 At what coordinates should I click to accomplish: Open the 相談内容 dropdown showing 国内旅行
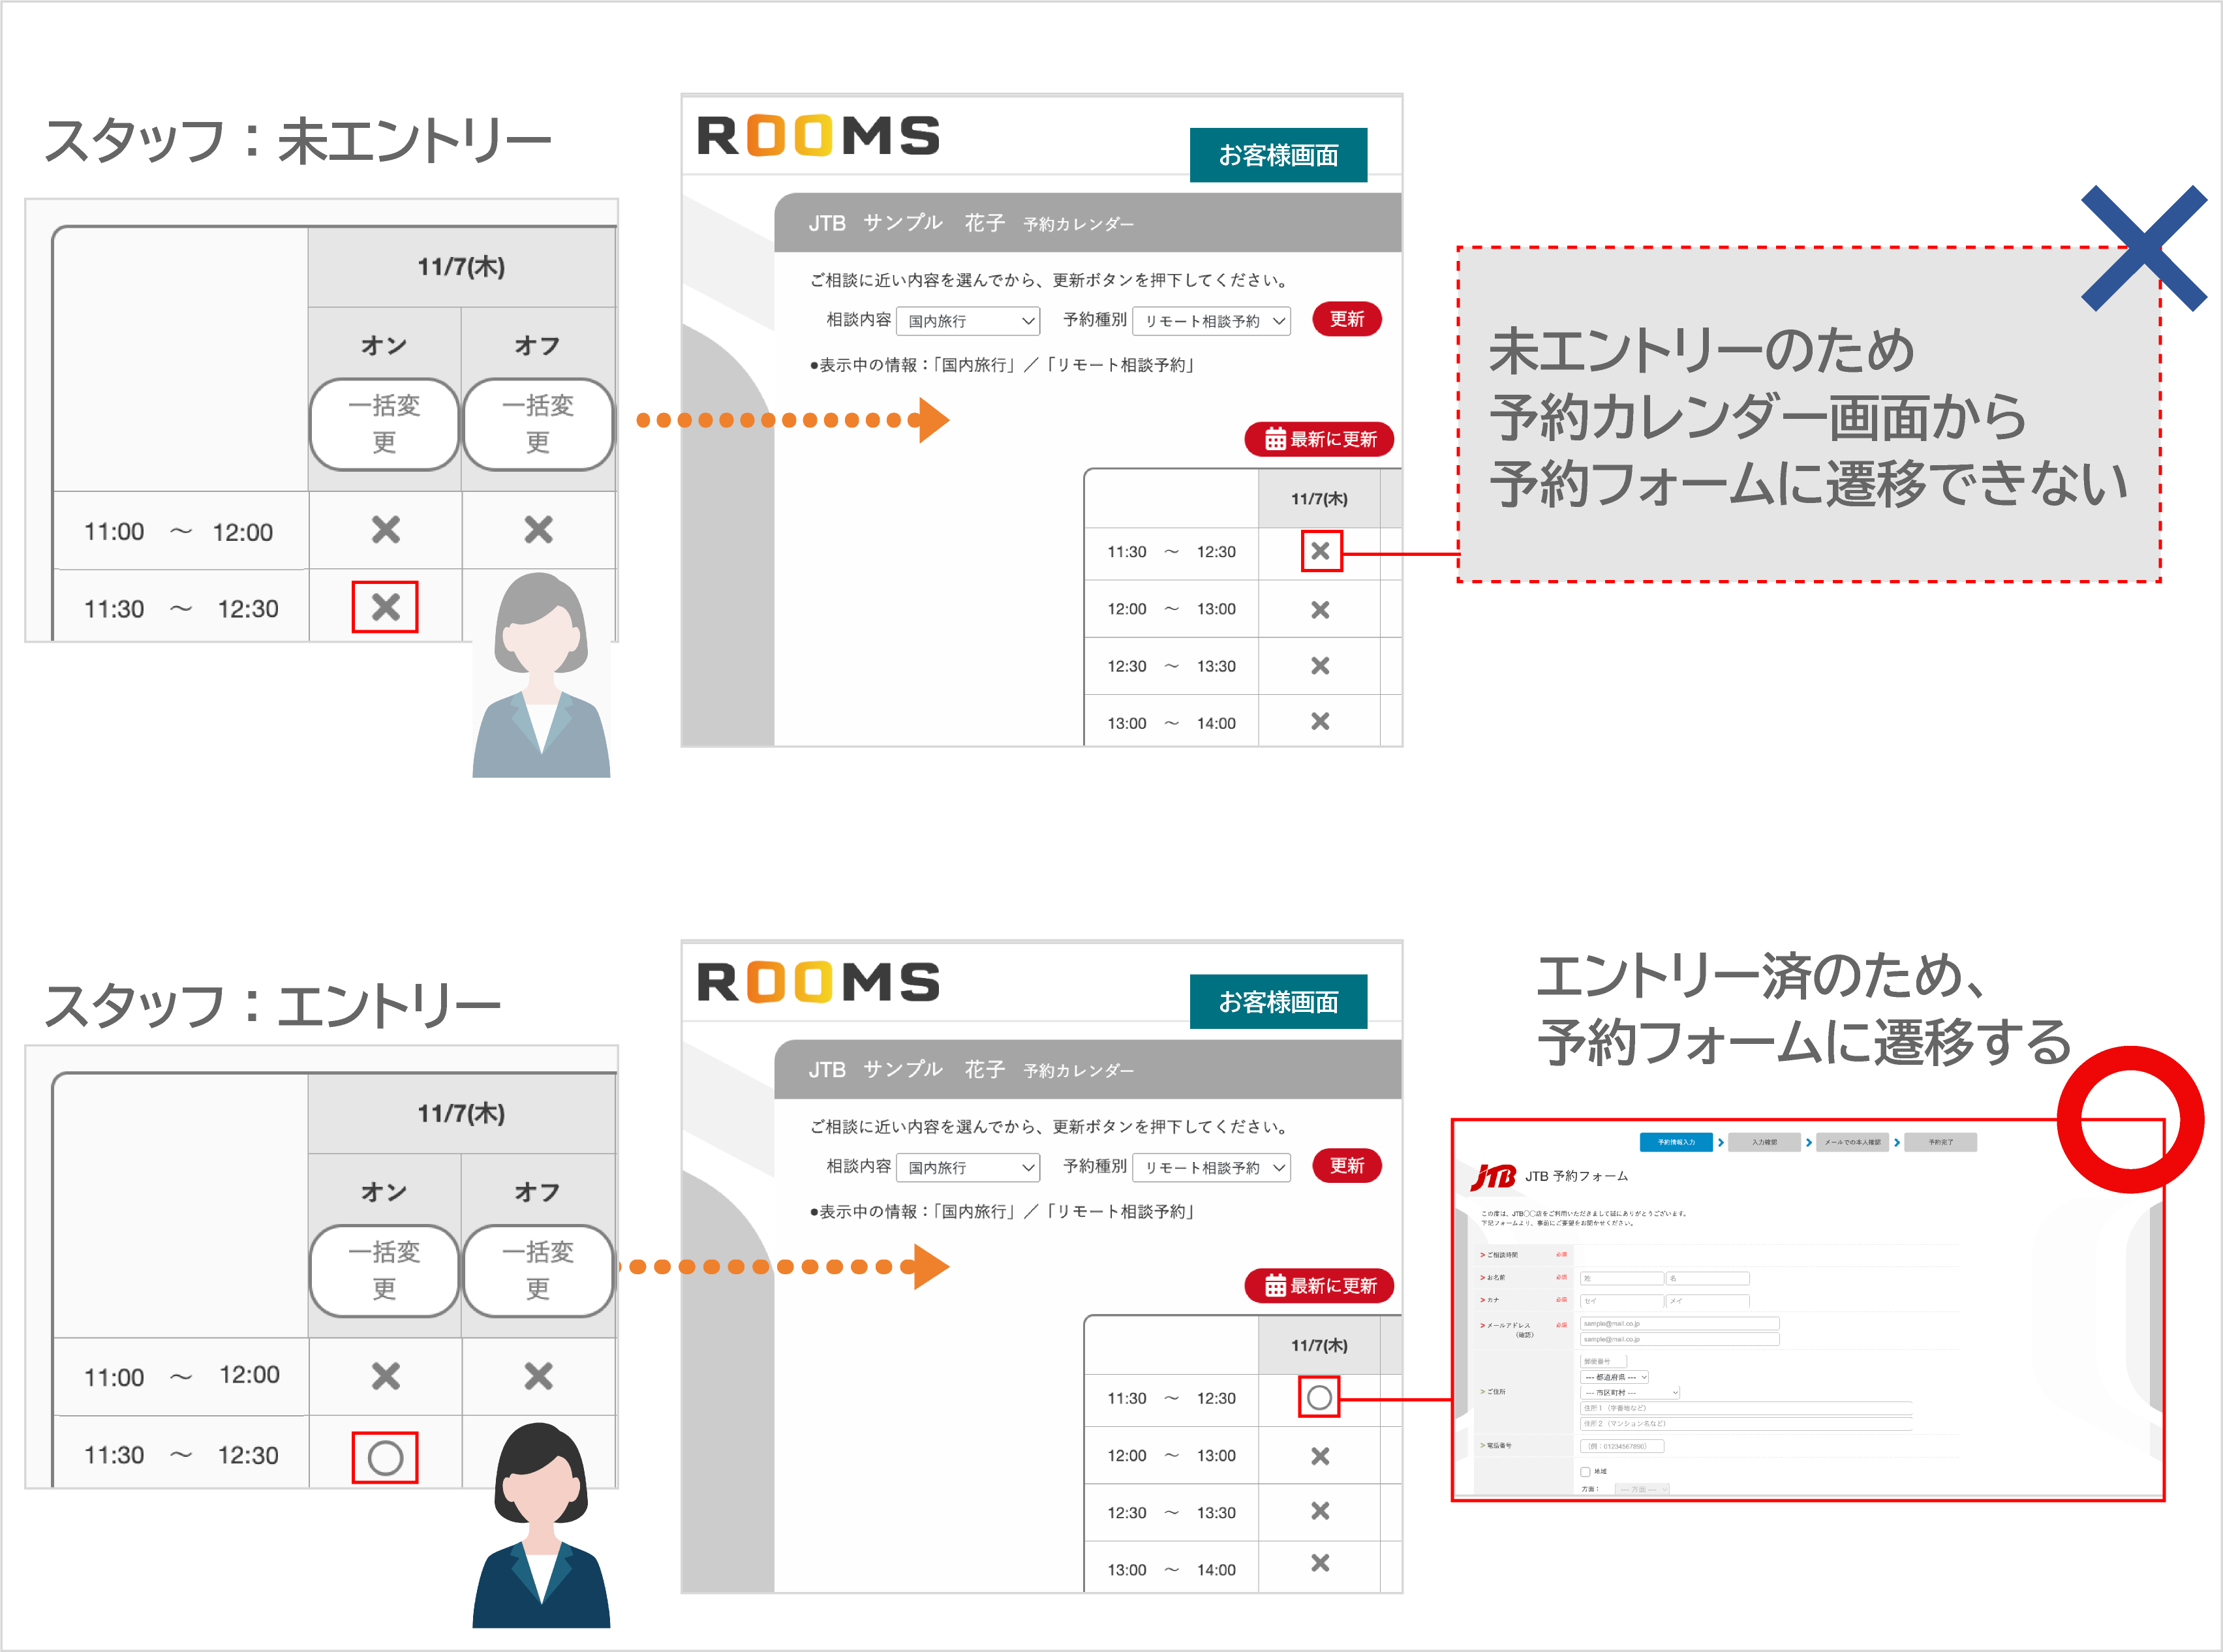[967, 320]
